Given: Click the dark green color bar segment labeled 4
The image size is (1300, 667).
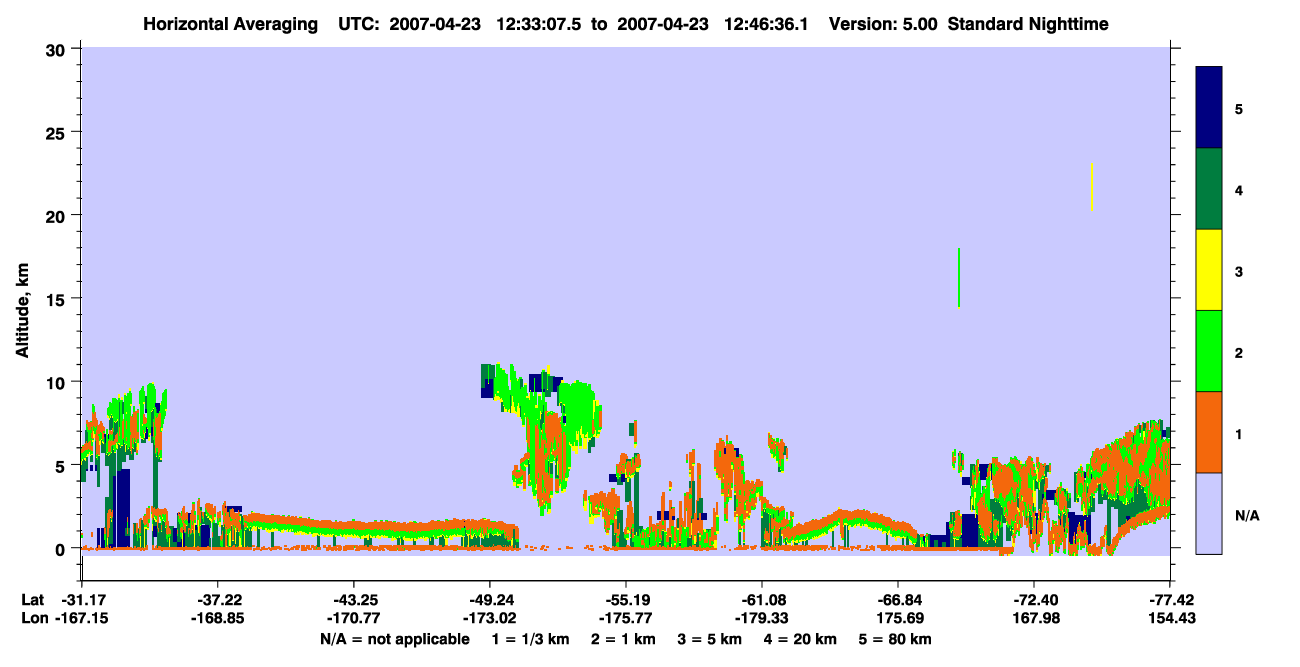Looking at the screenshot, I should click(x=1209, y=189).
